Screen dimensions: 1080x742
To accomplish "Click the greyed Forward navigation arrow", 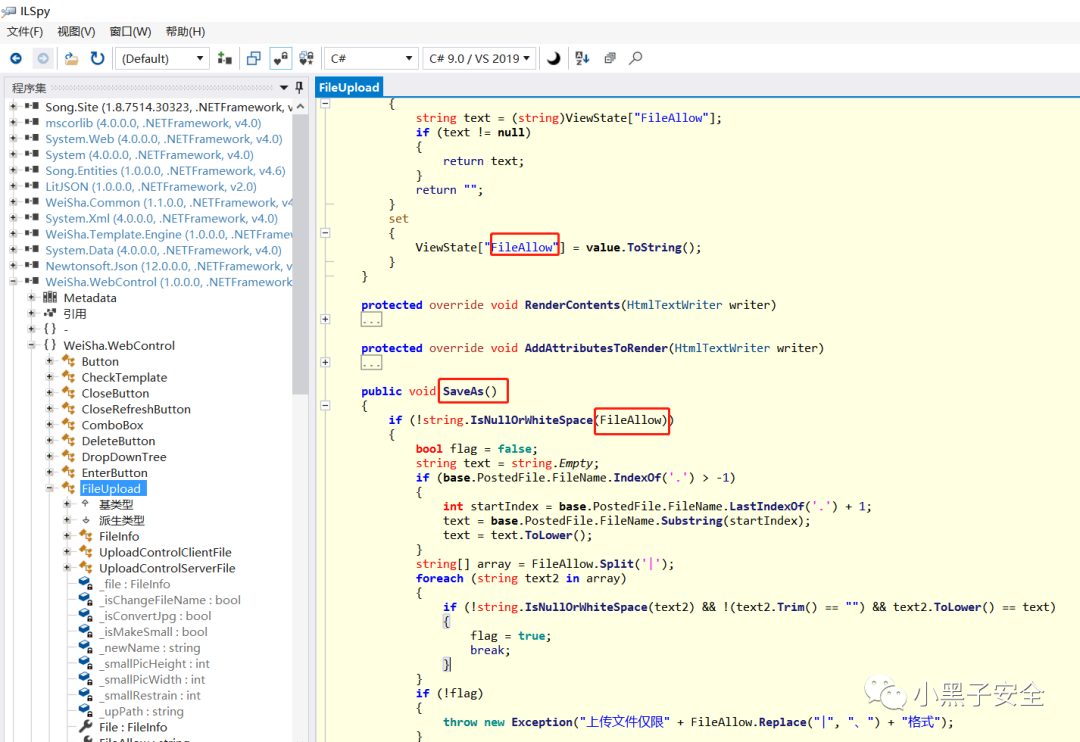I will coord(43,59).
